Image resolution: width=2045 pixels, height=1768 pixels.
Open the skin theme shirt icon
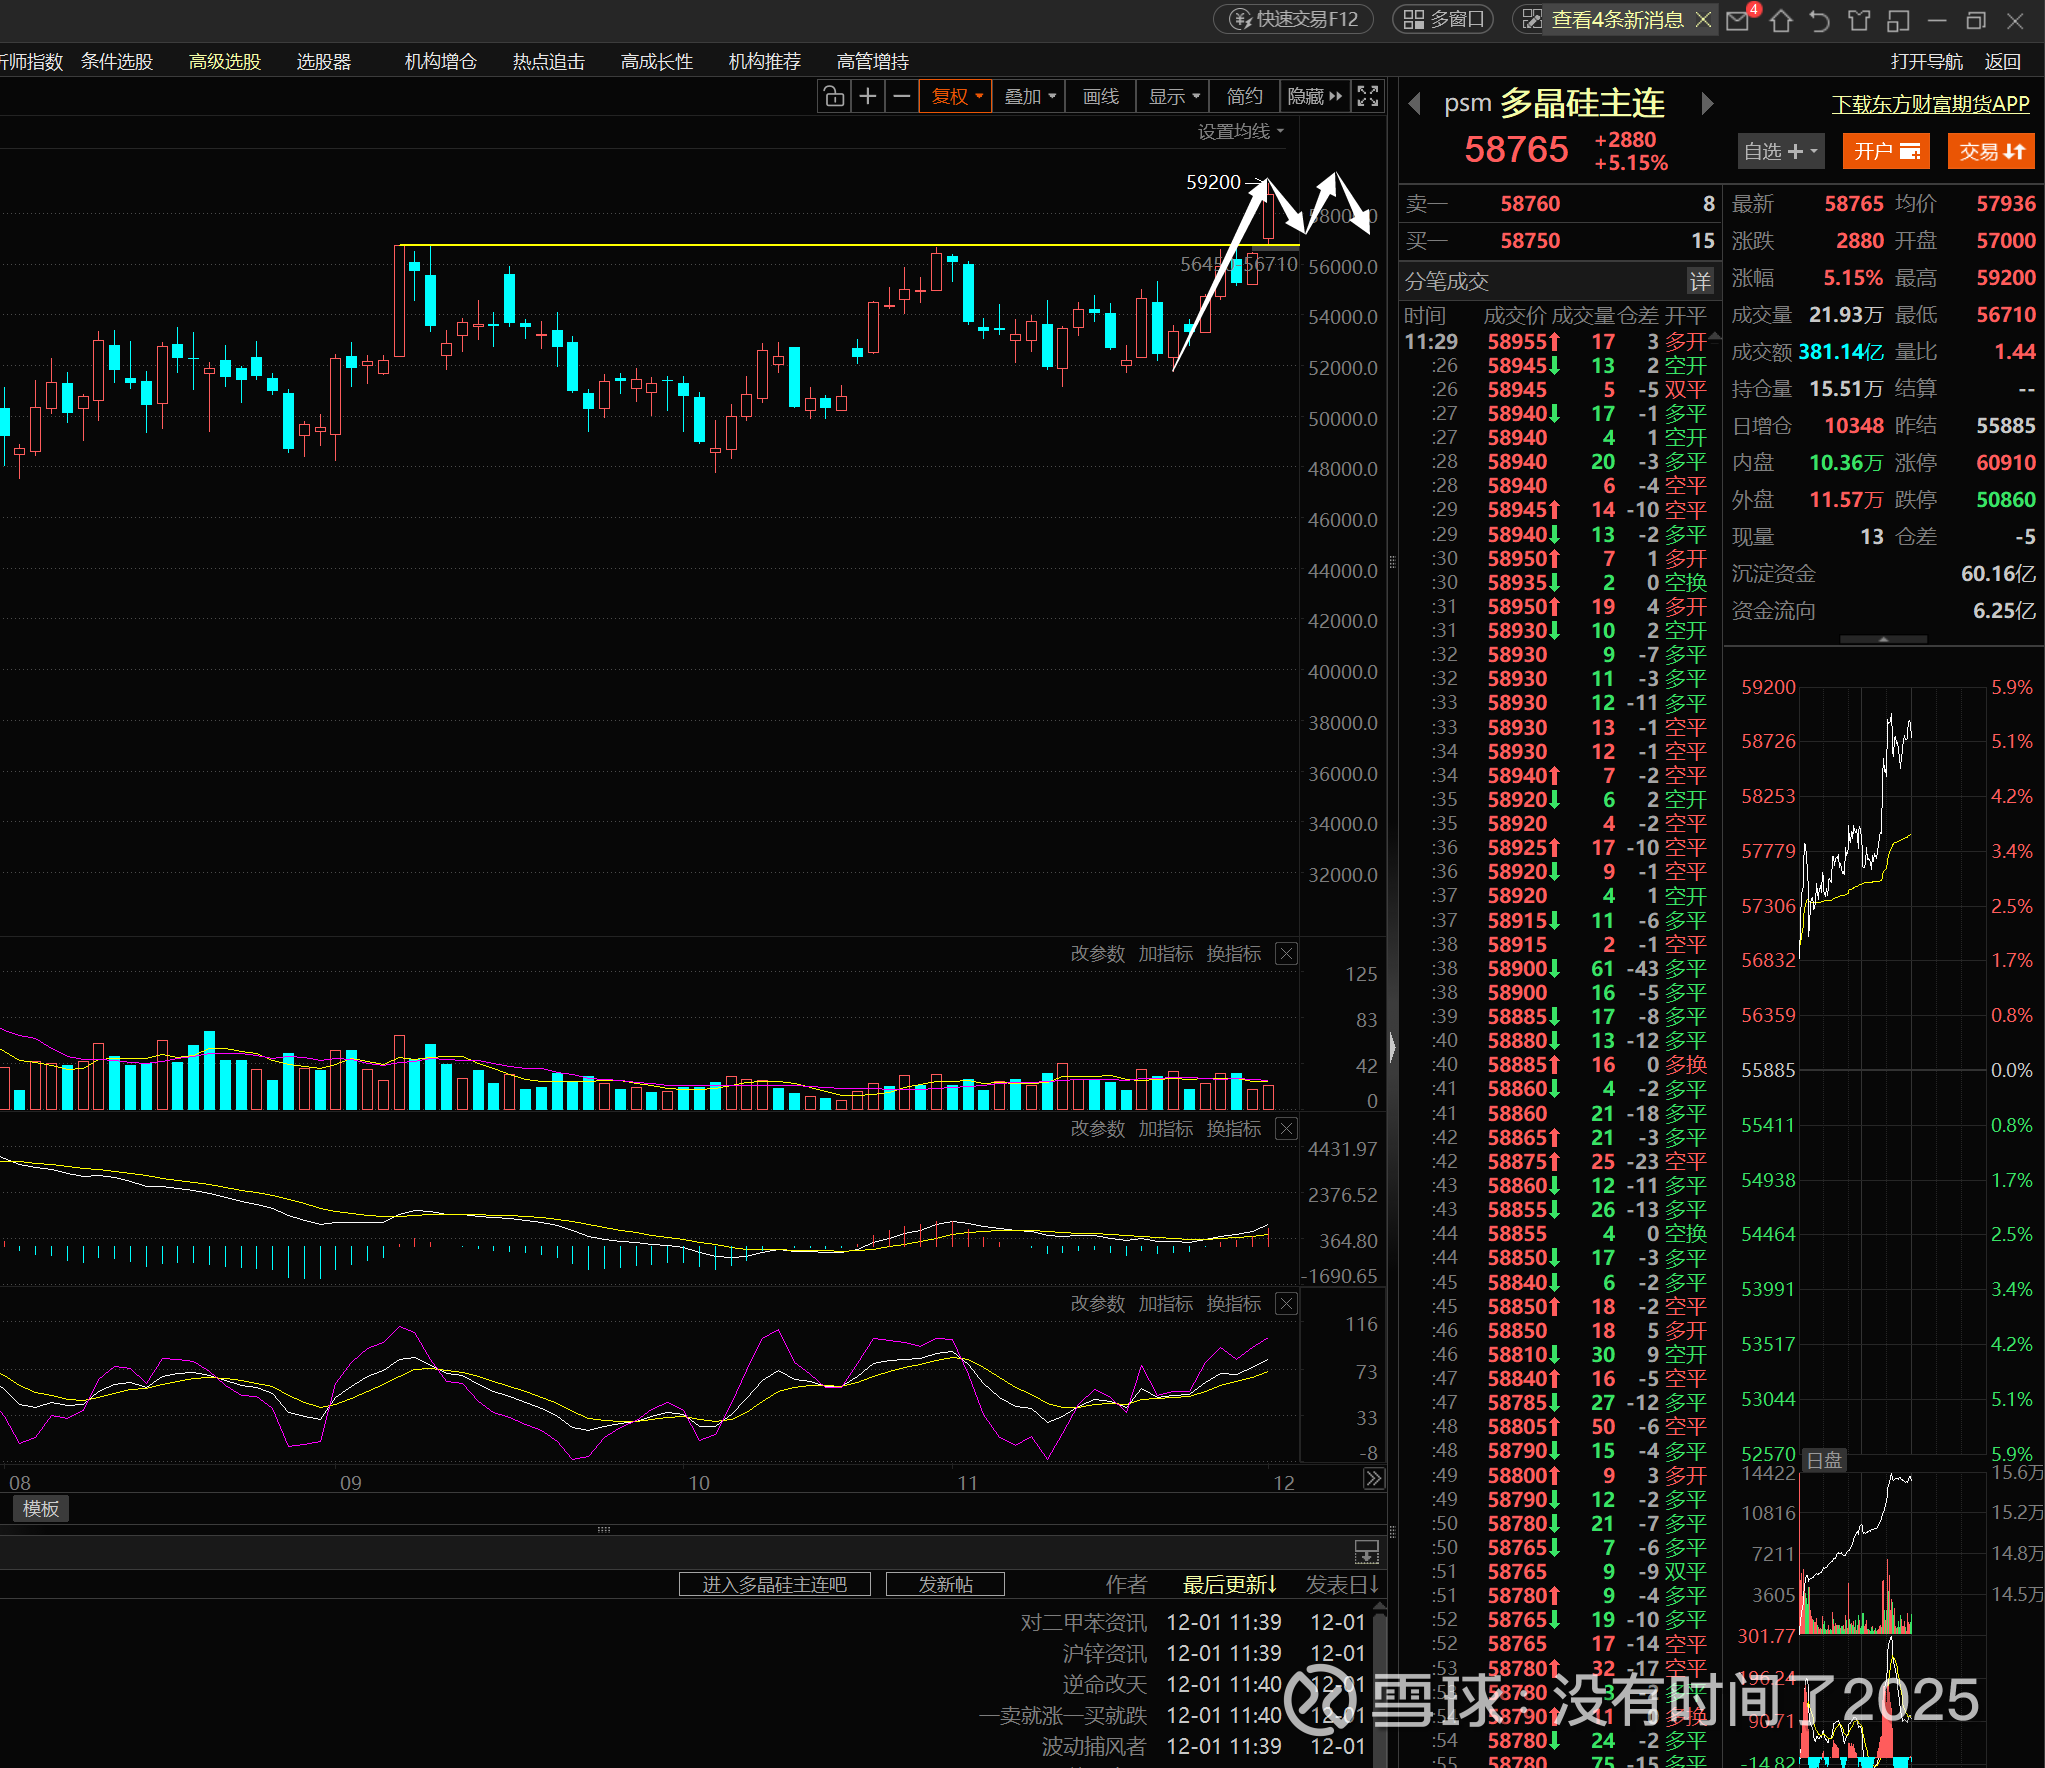click(1858, 20)
